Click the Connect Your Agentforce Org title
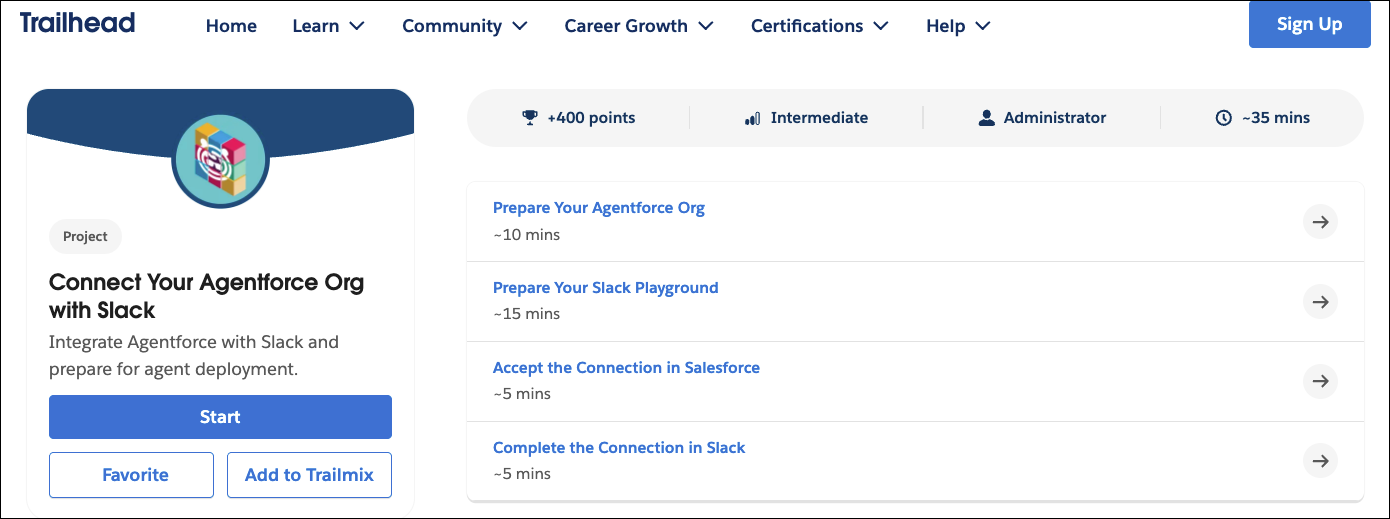This screenshot has width=1390, height=519. pos(206,296)
